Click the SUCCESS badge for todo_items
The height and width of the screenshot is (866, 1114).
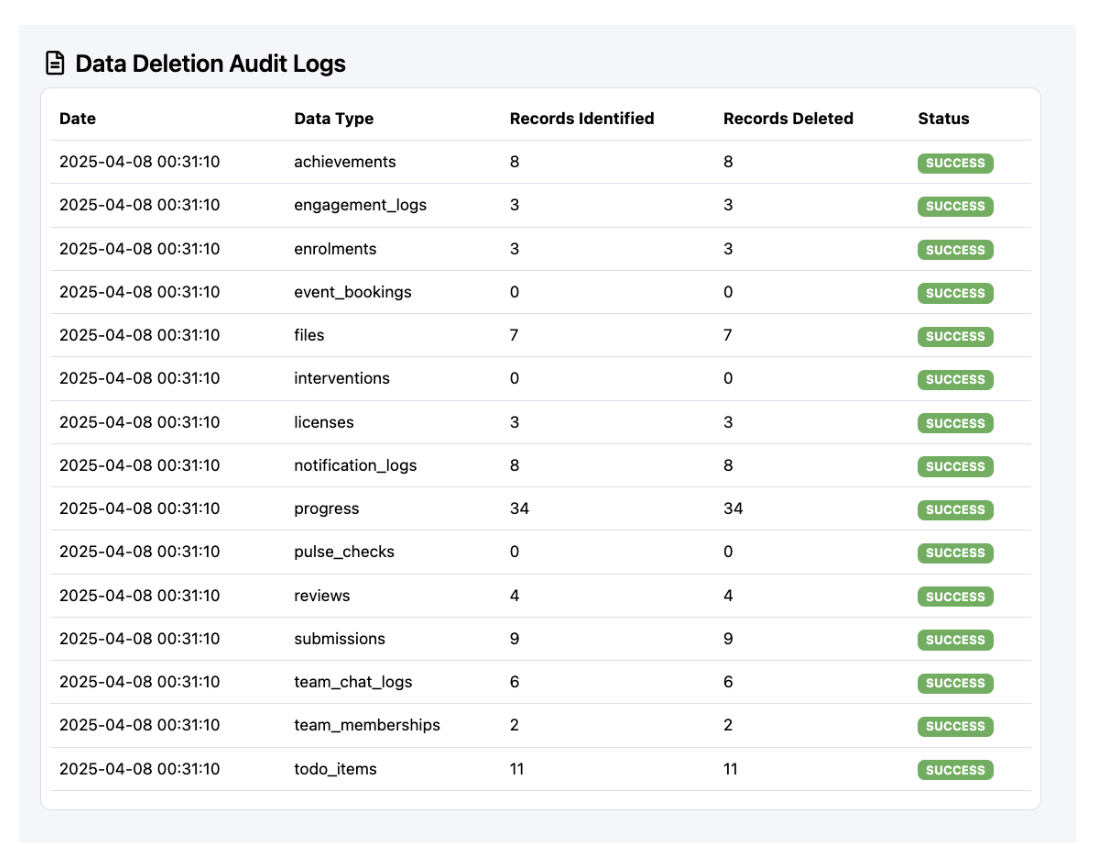tap(955, 770)
